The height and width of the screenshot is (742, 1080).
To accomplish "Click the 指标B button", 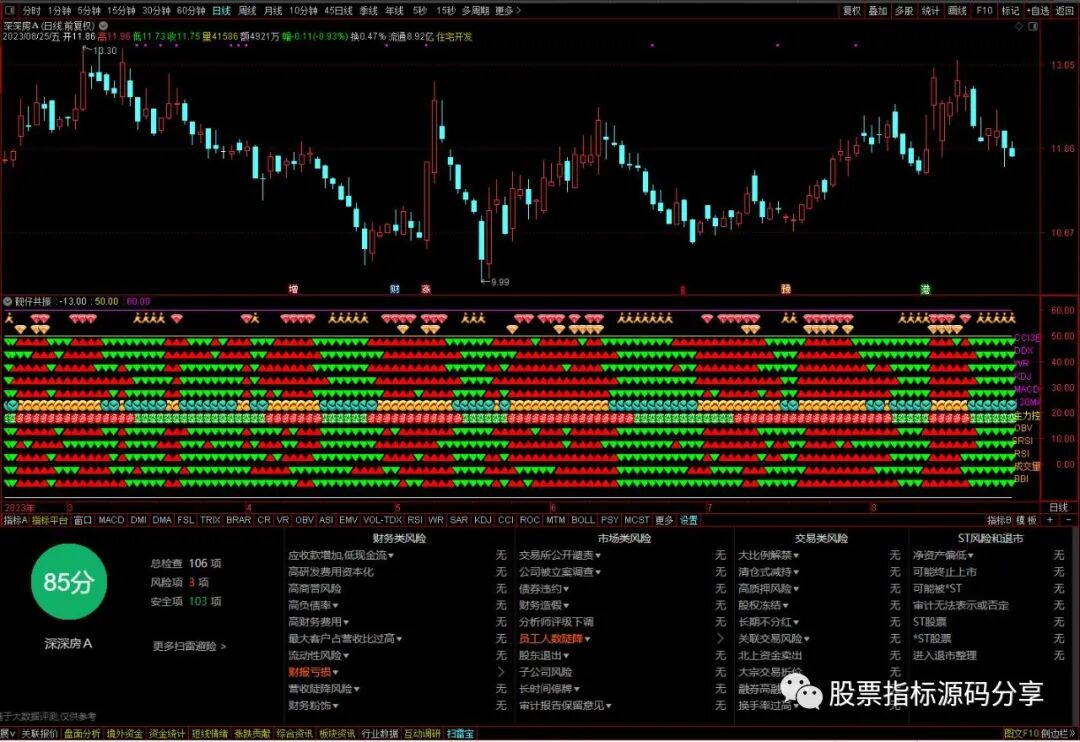I will (999, 520).
